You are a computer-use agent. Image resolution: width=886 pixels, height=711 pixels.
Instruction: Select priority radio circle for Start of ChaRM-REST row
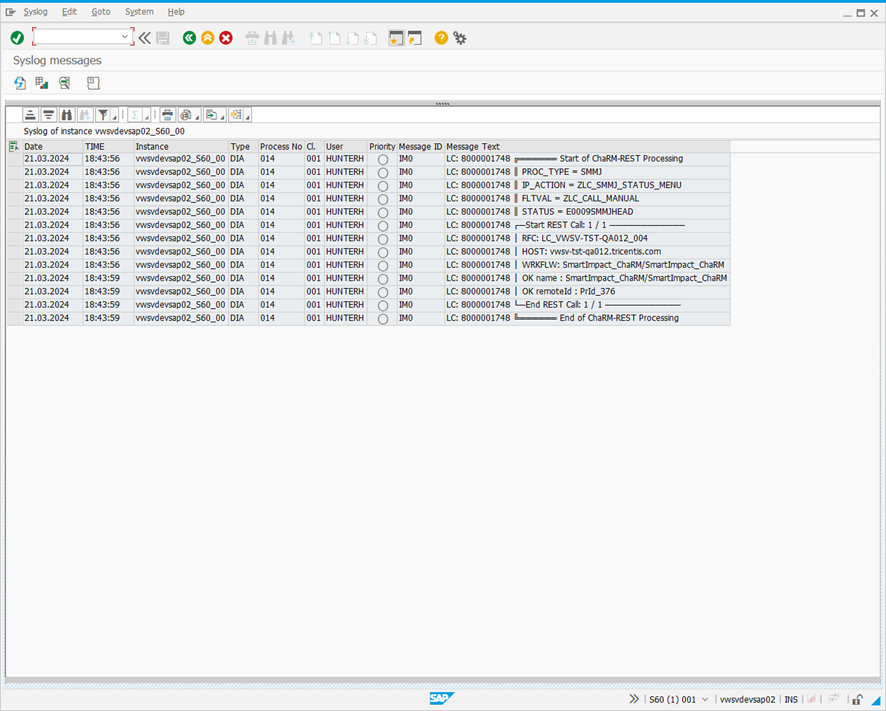(x=382, y=160)
